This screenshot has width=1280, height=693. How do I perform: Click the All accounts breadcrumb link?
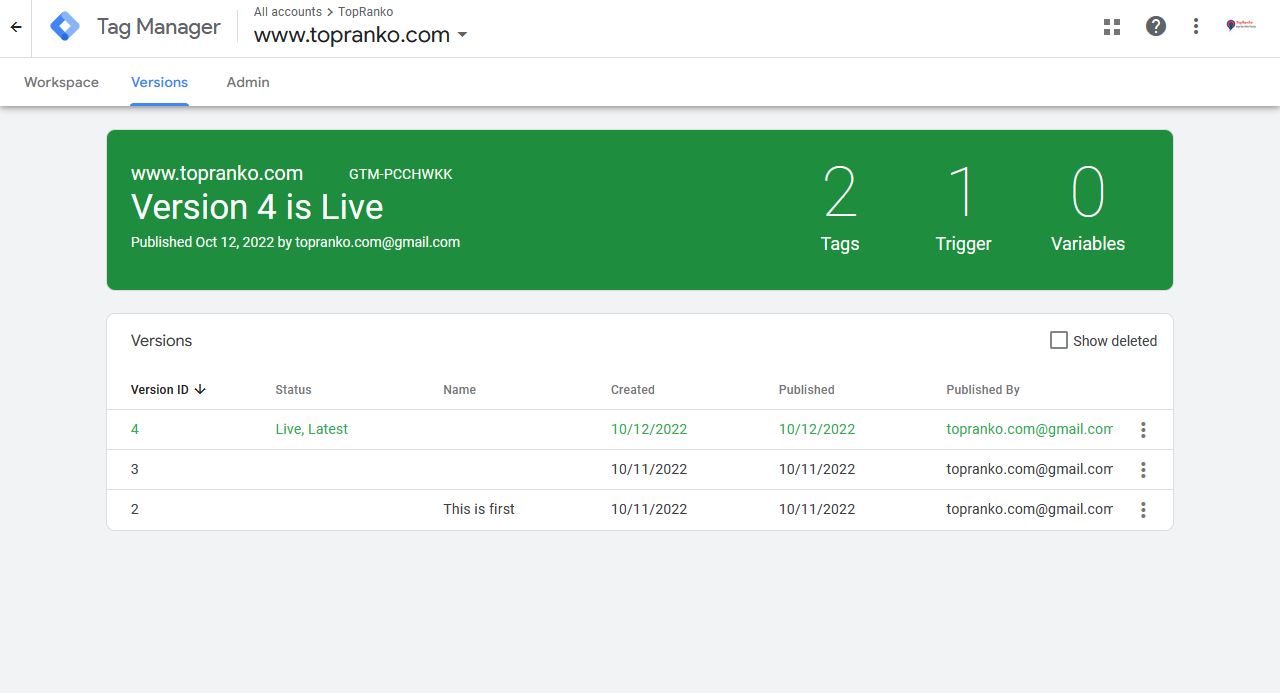tap(288, 12)
